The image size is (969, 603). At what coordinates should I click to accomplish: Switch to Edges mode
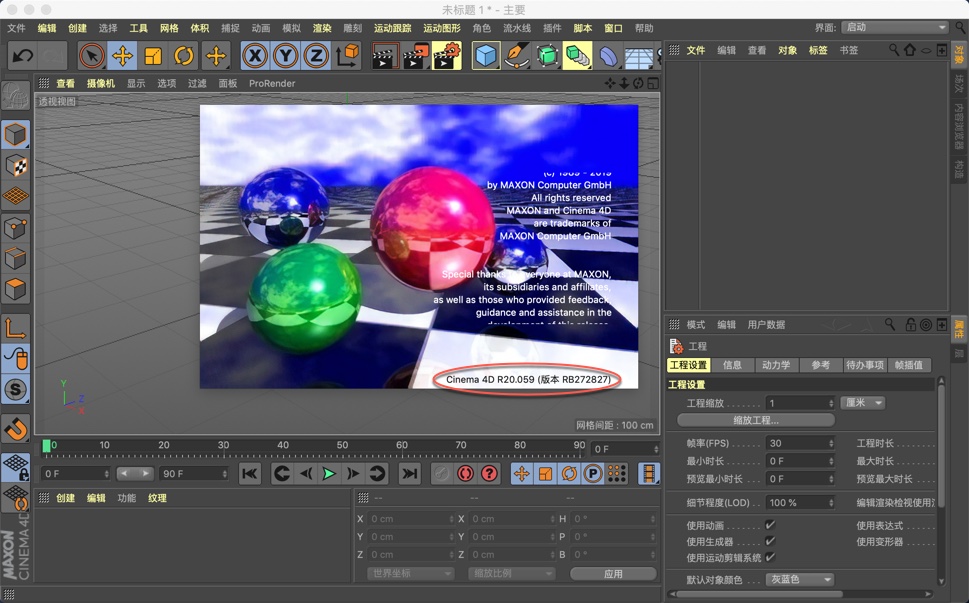coord(15,258)
